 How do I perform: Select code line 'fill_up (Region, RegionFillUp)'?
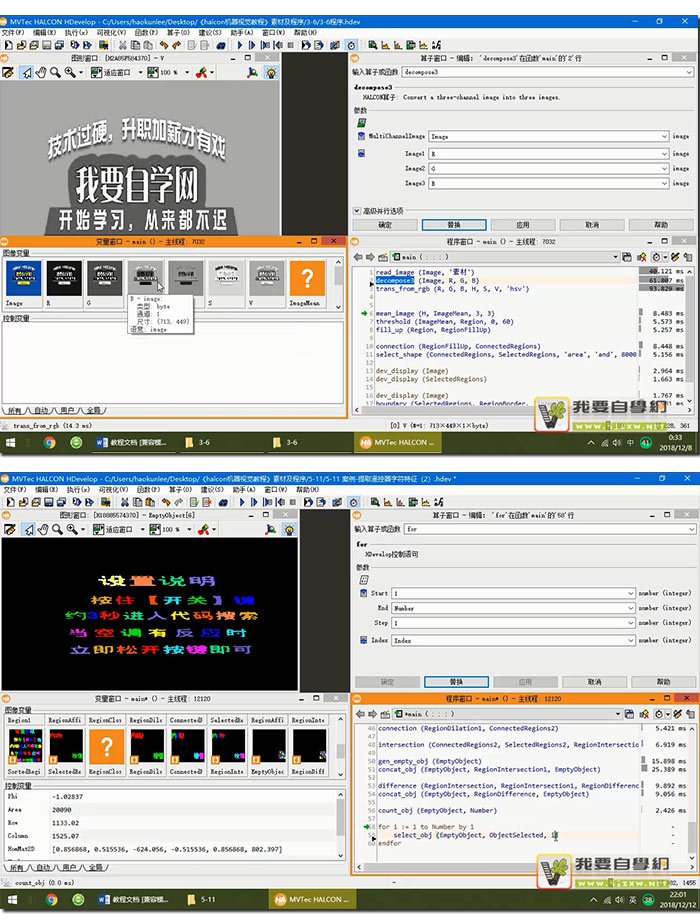[433, 330]
